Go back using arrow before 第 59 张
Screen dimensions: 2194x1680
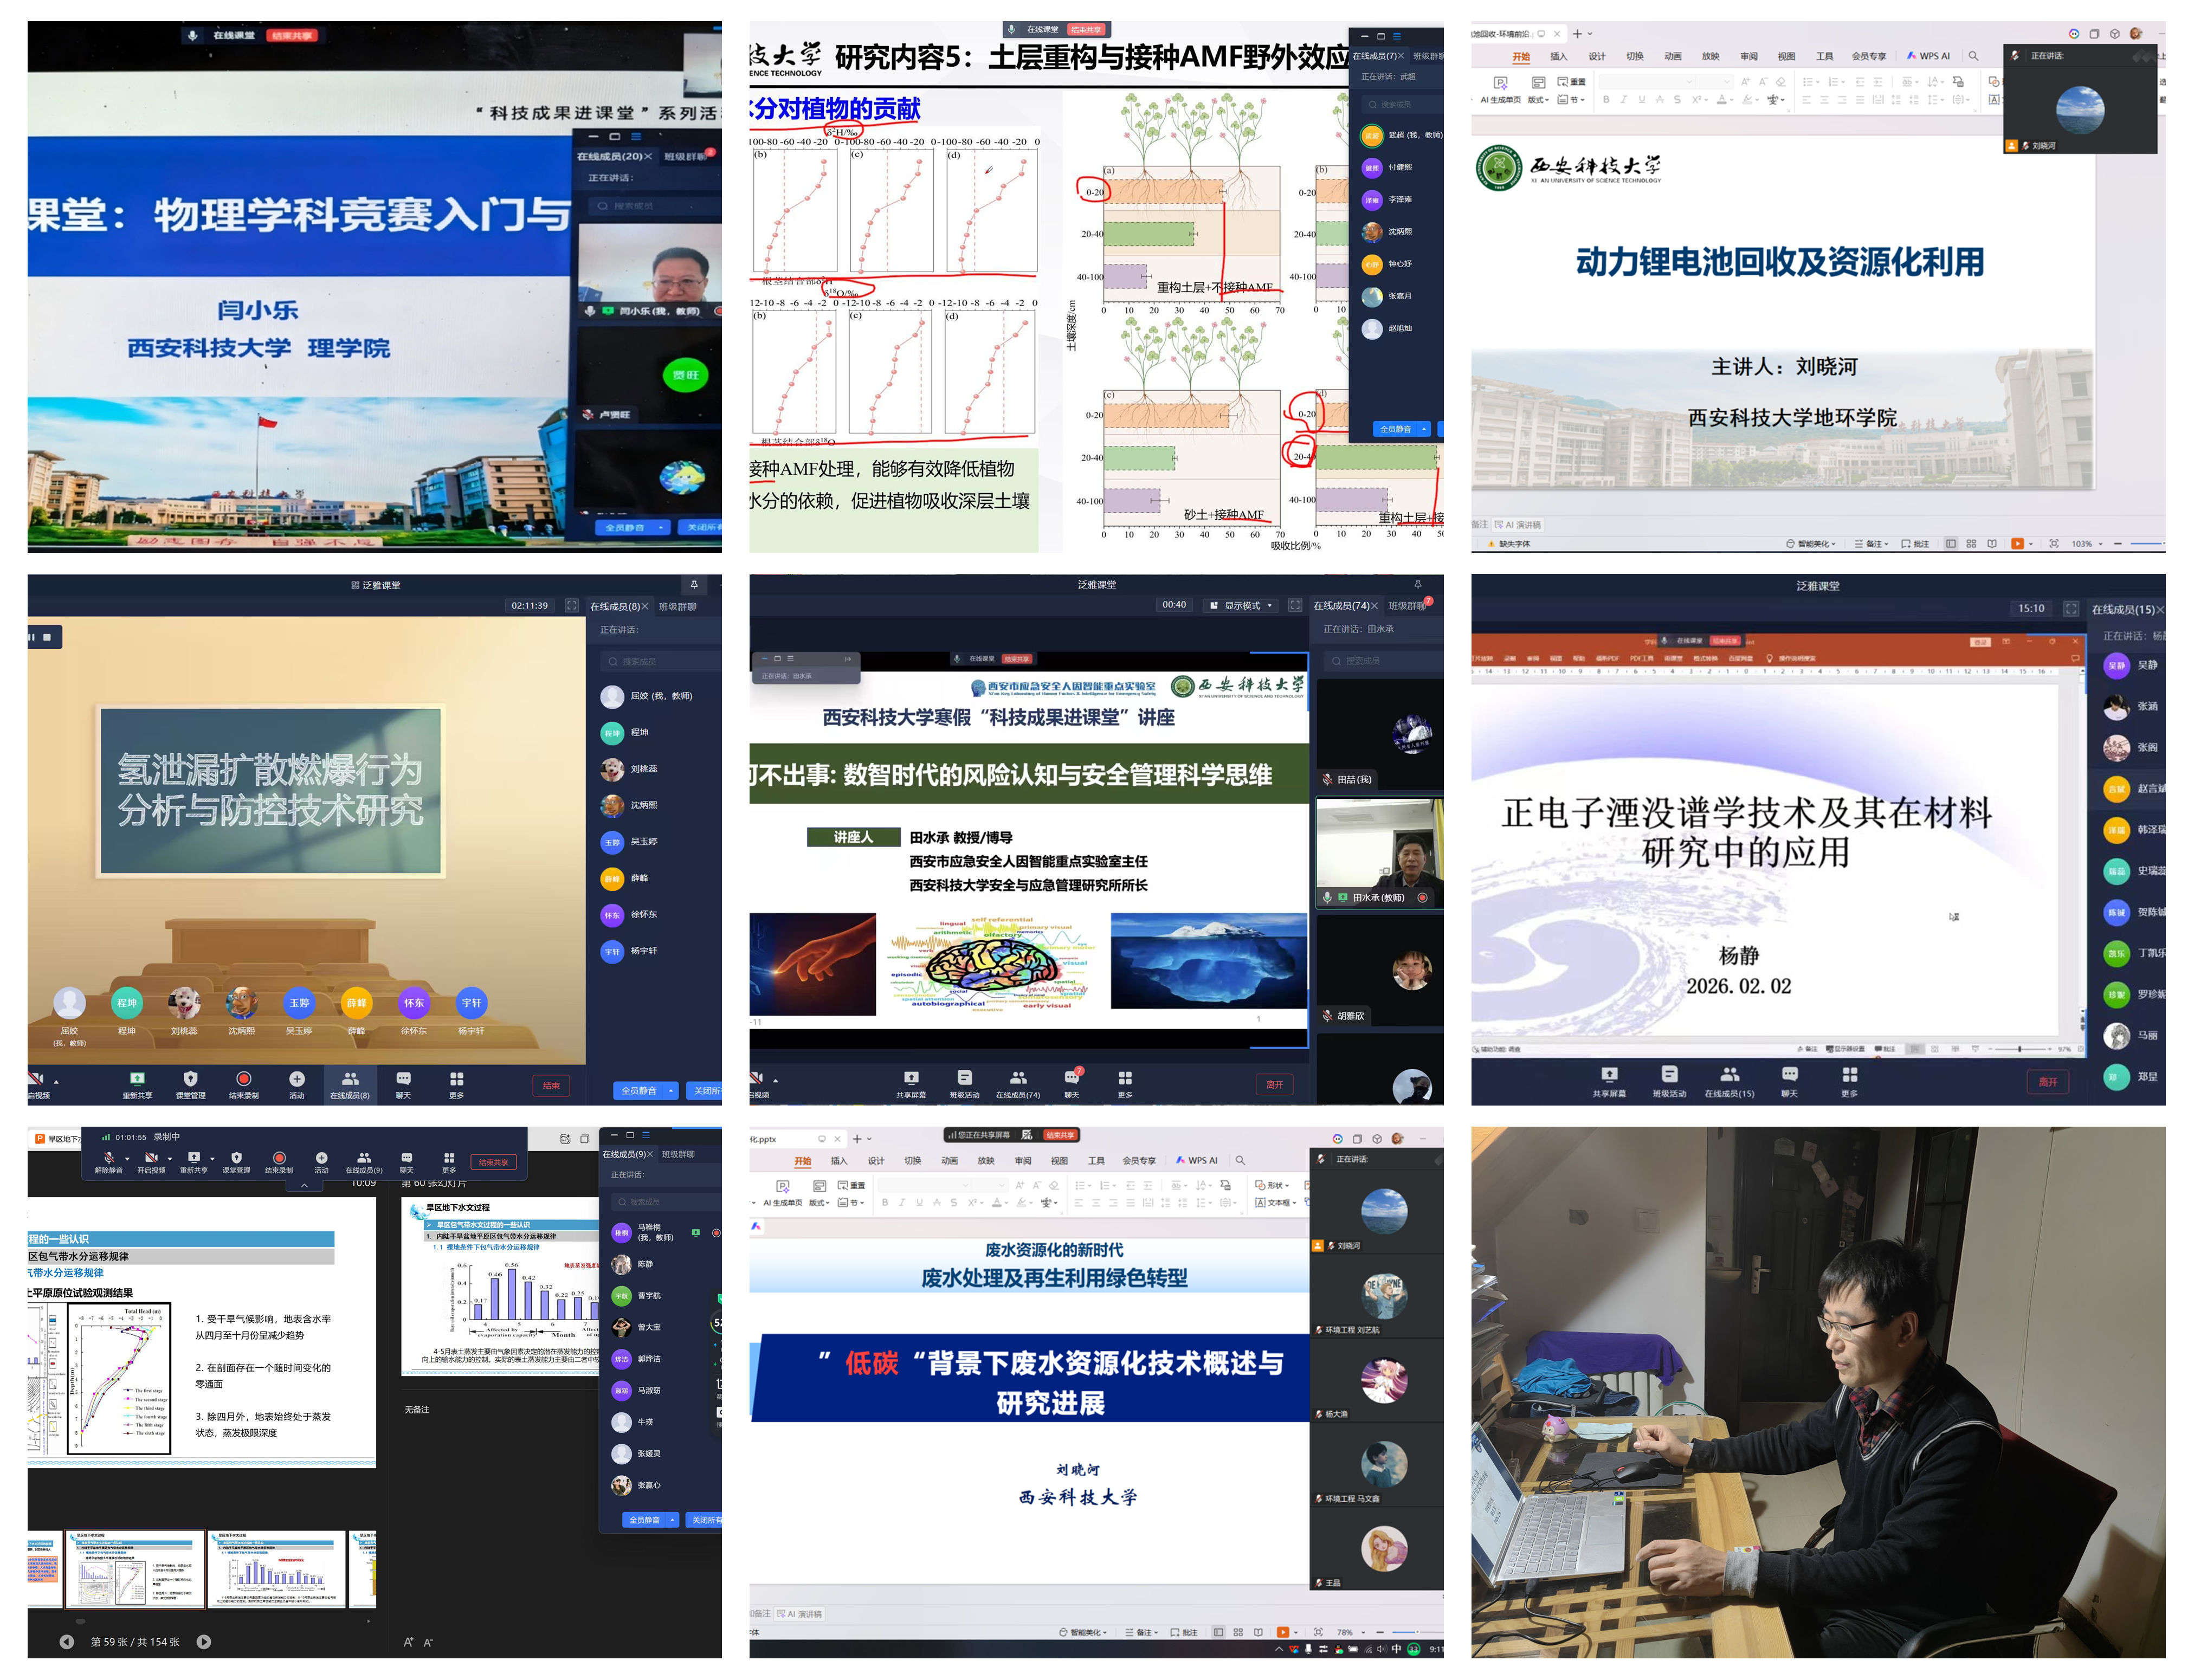[x=67, y=1642]
